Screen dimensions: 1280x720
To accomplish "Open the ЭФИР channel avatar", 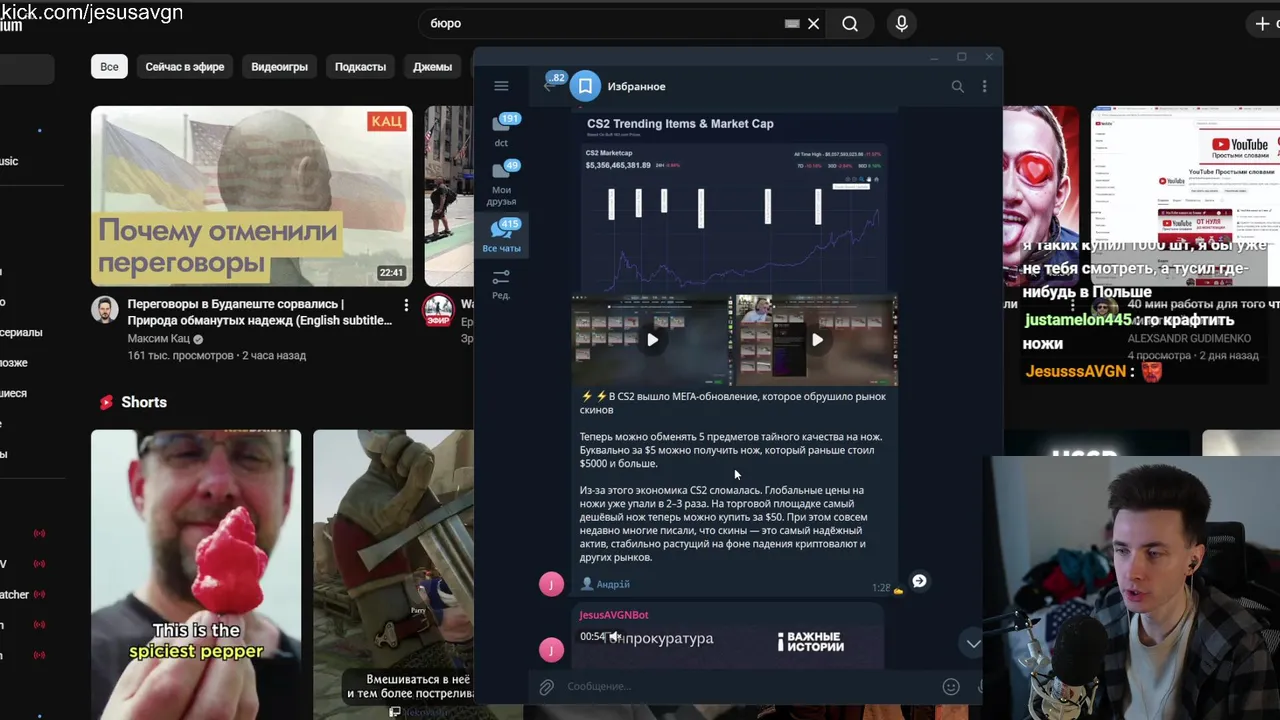I will (x=438, y=310).
